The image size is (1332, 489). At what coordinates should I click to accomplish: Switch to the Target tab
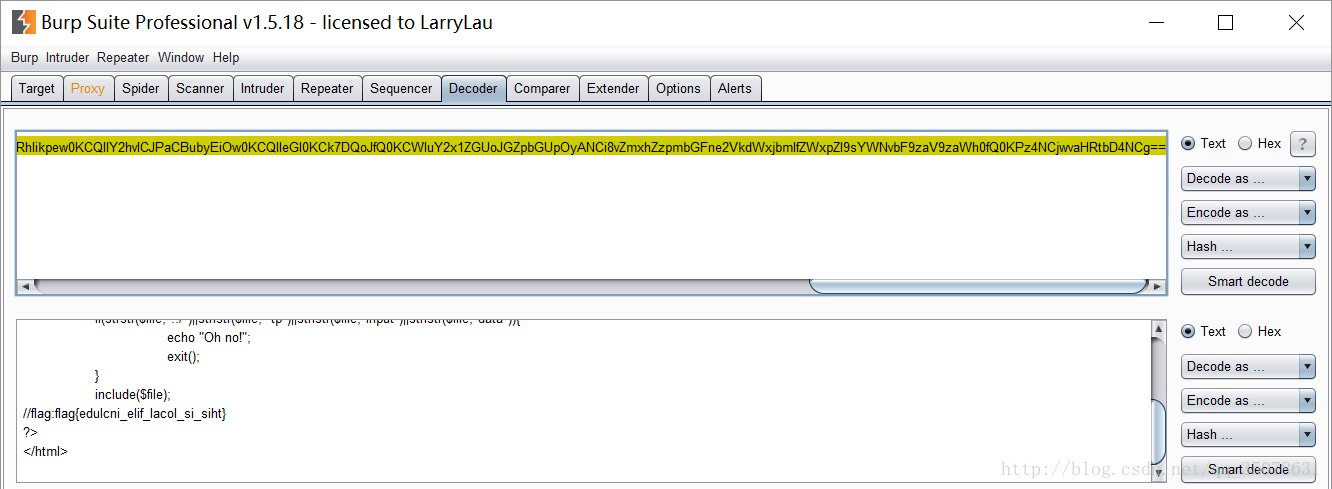click(37, 88)
